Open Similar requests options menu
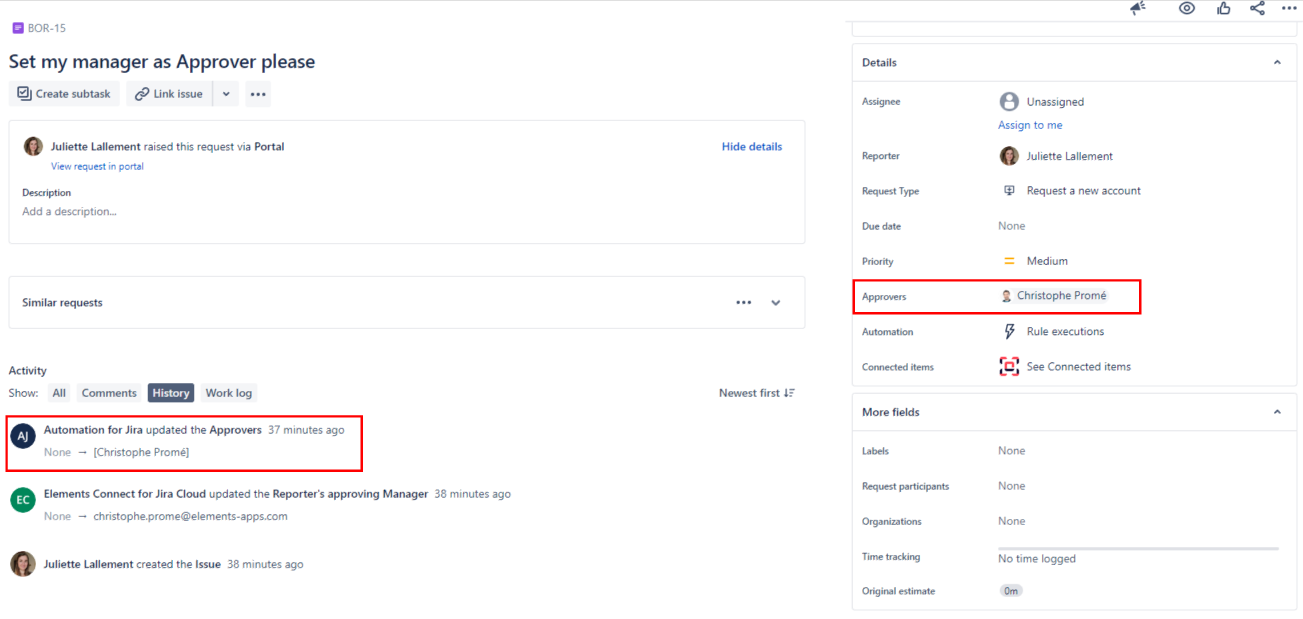 point(743,303)
